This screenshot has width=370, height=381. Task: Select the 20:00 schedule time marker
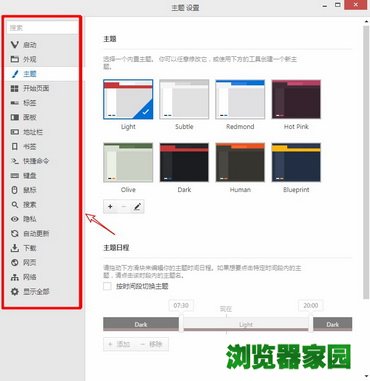[310, 305]
